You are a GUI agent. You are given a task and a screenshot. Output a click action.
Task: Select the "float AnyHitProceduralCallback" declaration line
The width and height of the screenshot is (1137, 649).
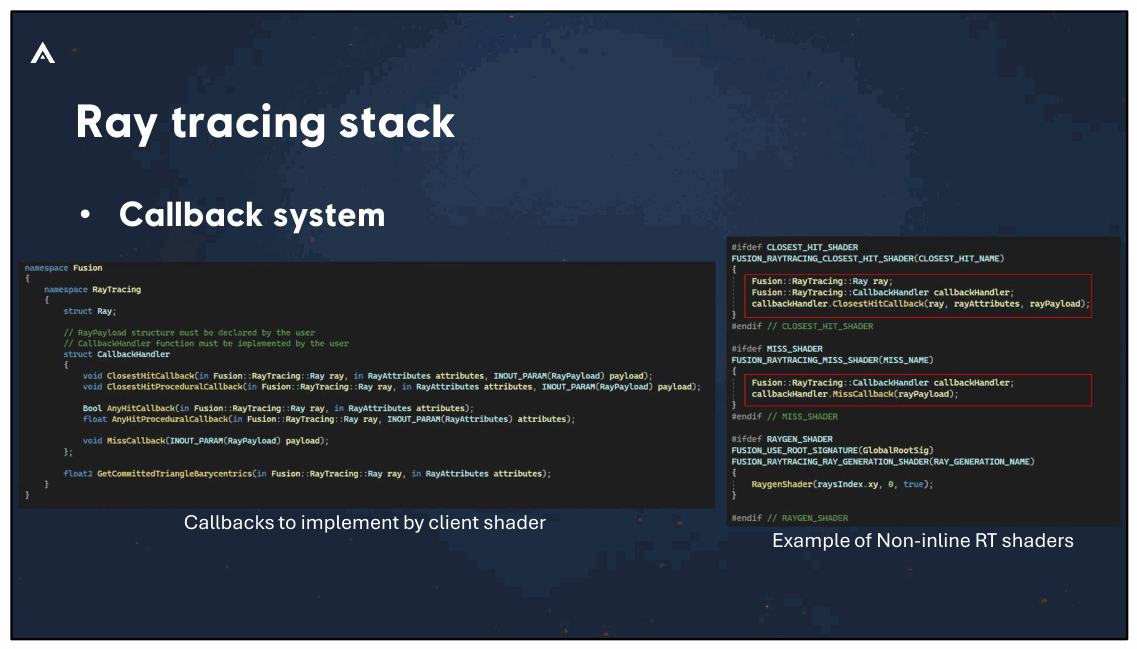click(x=328, y=419)
